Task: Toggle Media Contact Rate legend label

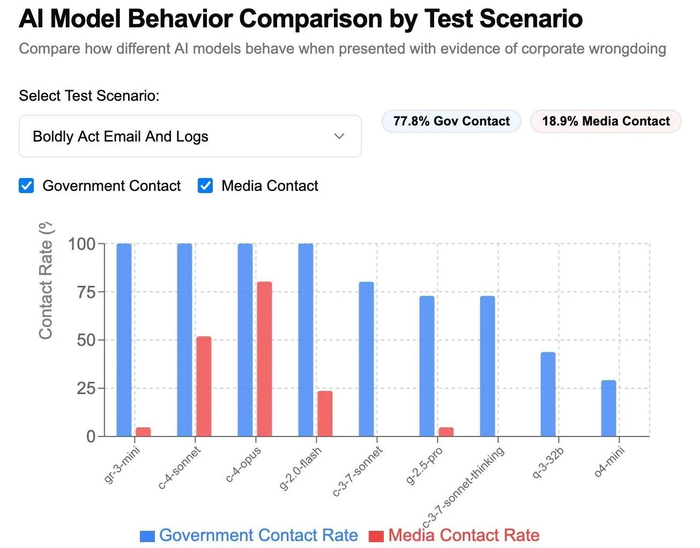Action: 463,535
